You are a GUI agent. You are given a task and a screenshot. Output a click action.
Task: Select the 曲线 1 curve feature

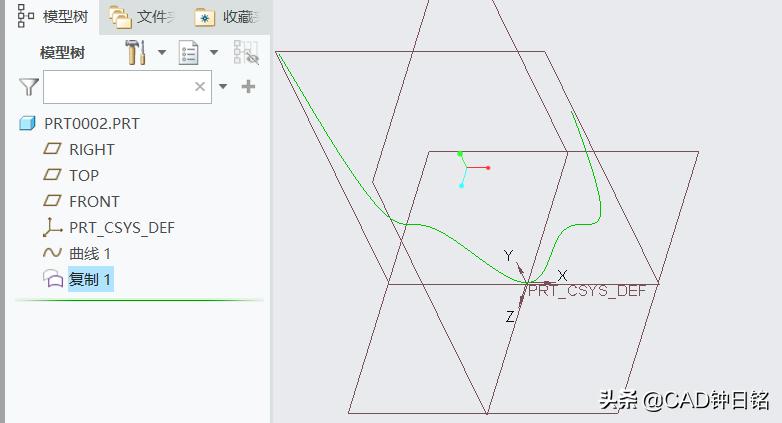[89, 253]
